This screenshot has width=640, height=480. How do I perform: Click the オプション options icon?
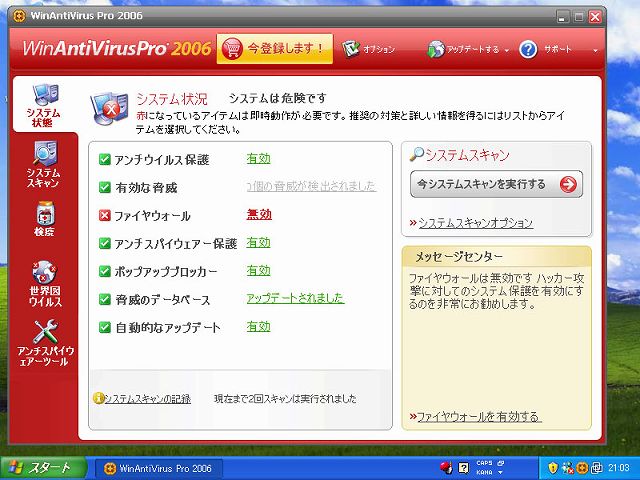pyautogui.click(x=350, y=49)
